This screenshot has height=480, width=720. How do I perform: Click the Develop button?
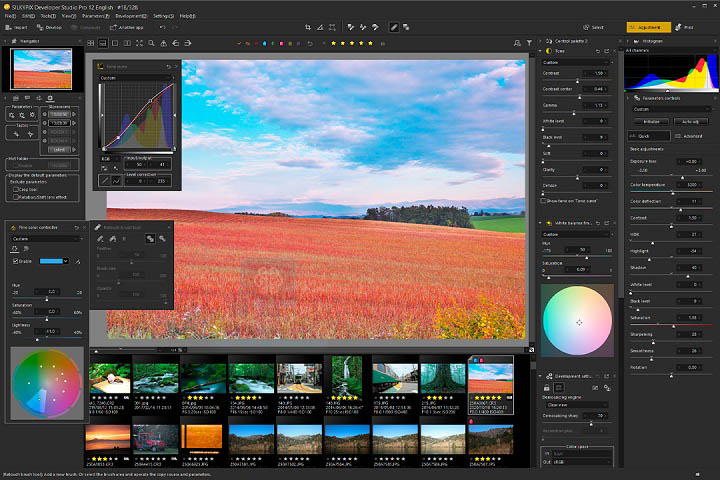tap(49, 28)
